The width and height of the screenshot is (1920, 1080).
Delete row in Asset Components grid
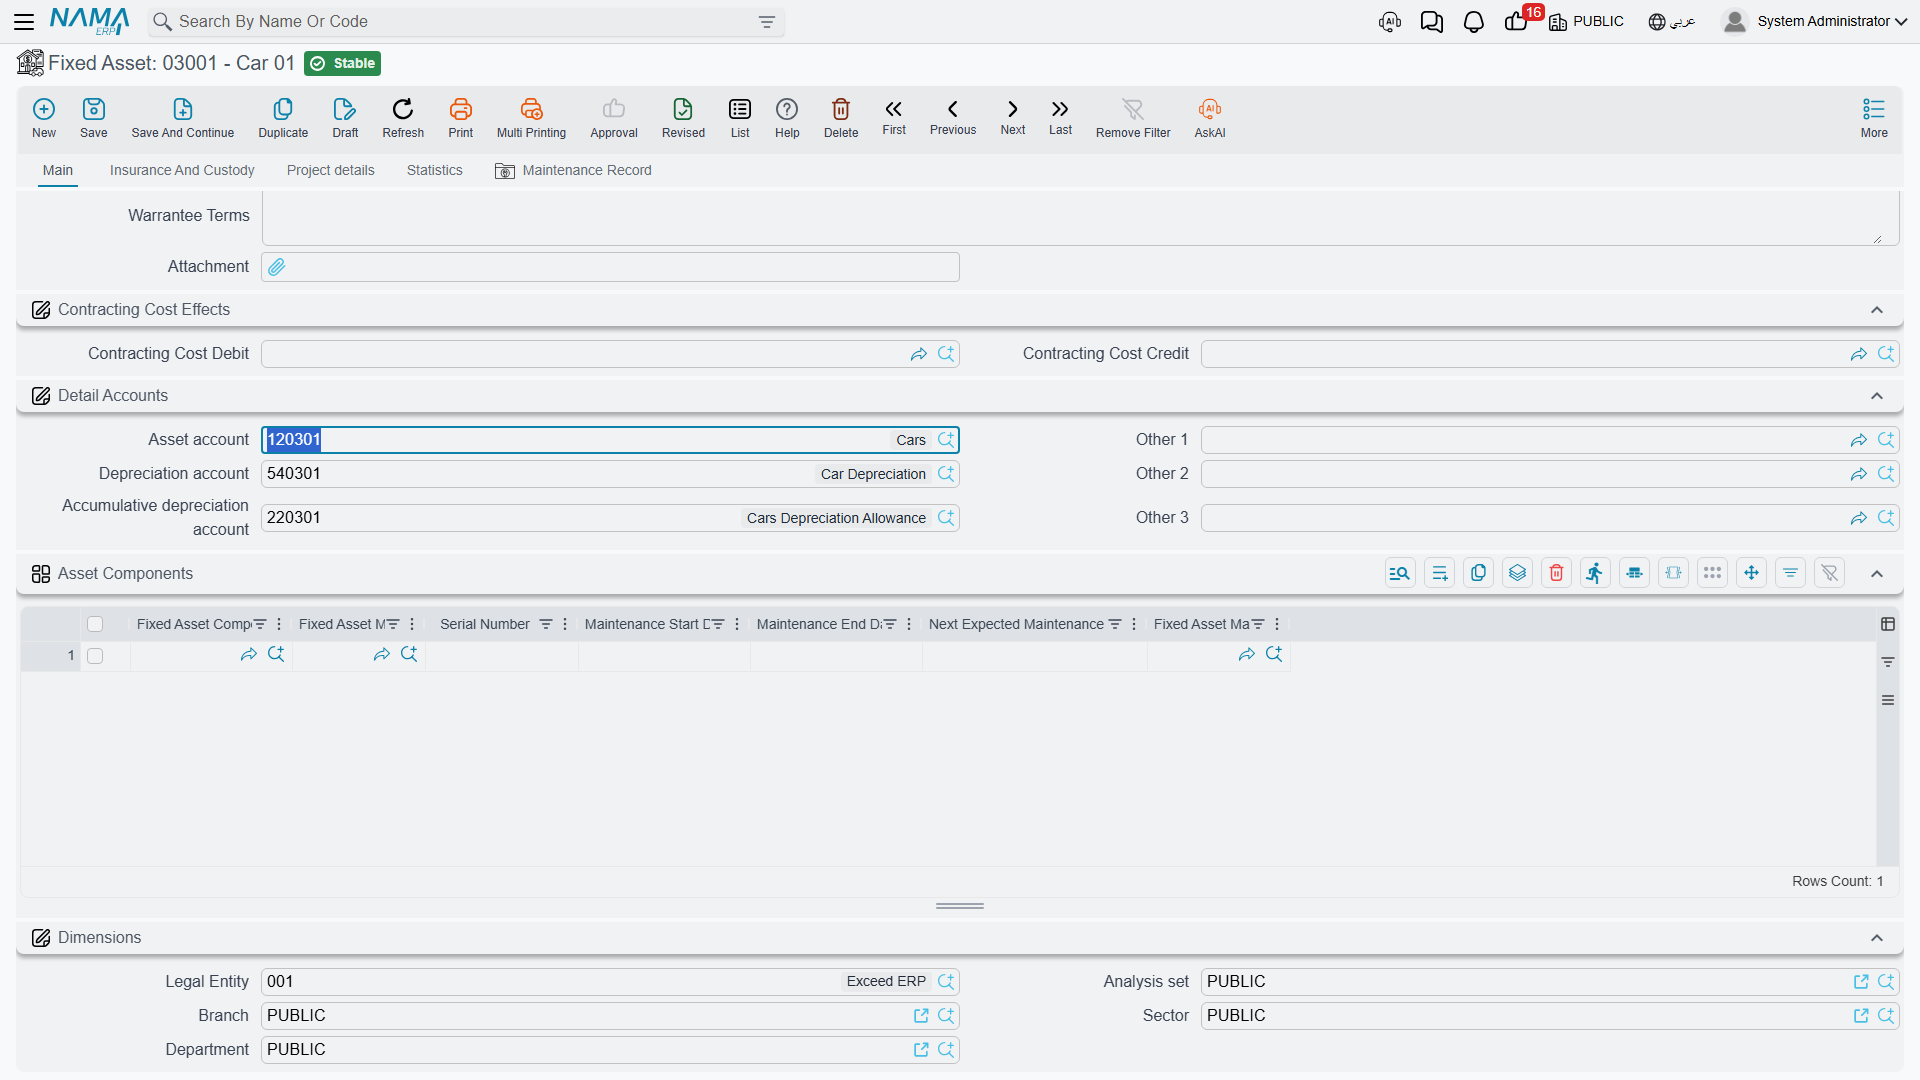pyautogui.click(x=1556, y=573)
